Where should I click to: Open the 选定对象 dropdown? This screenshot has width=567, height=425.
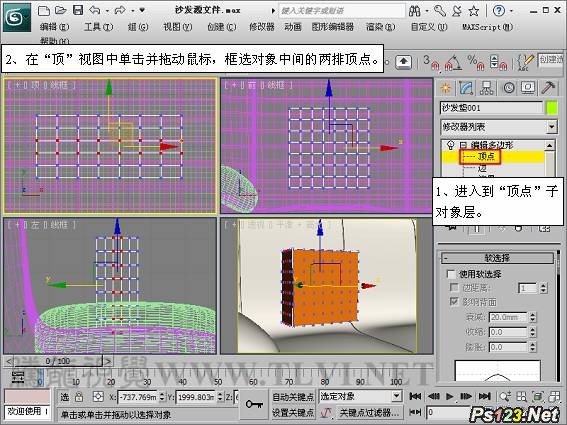click(361, 397)
